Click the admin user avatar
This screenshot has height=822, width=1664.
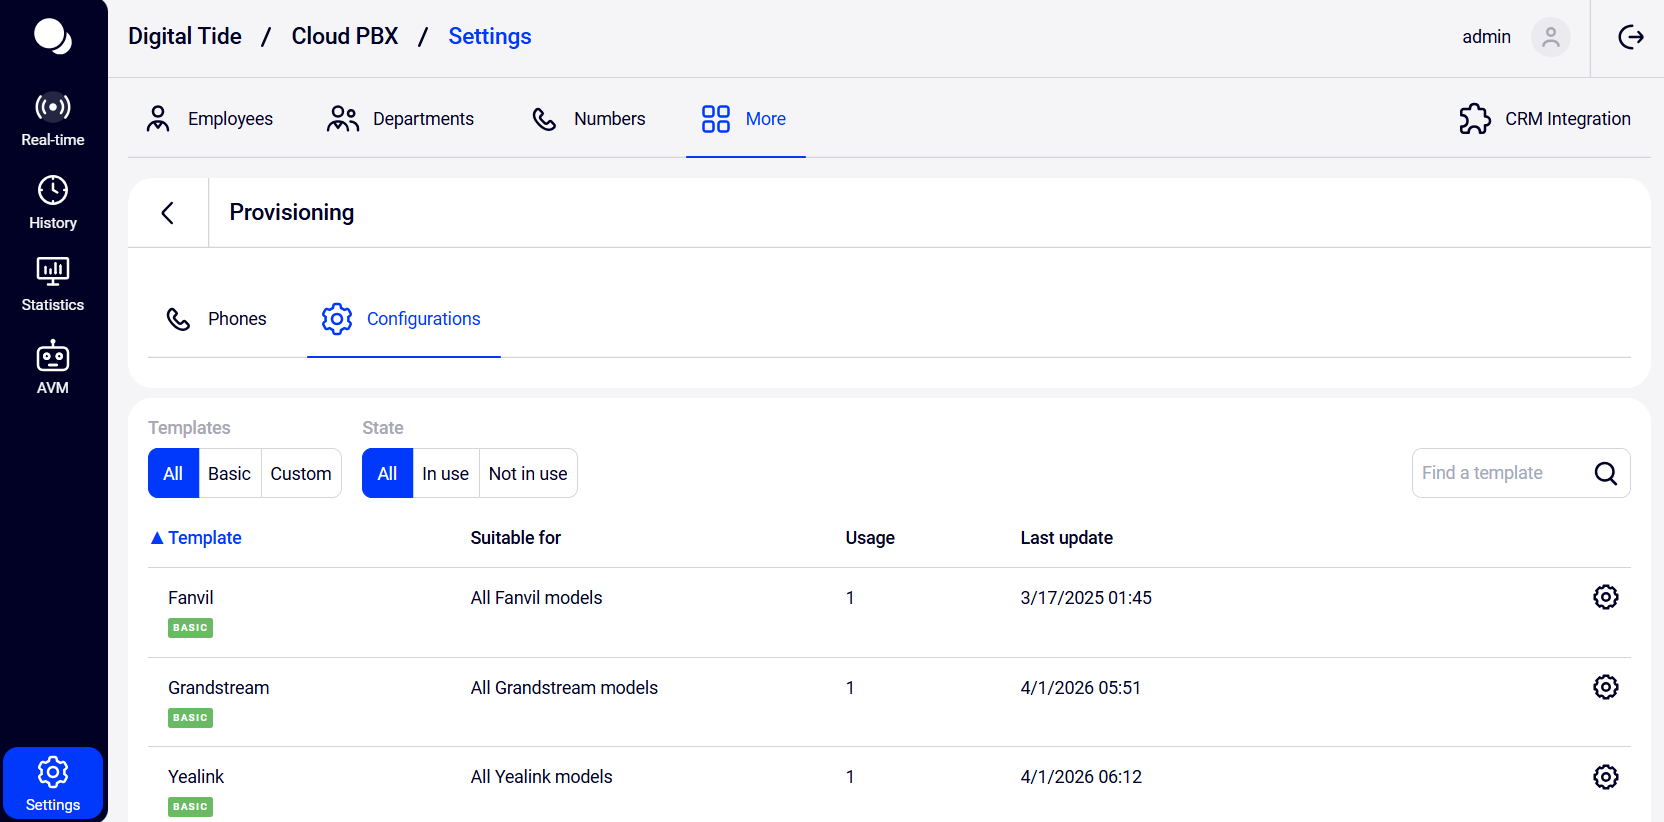(x=1550, y=37)
